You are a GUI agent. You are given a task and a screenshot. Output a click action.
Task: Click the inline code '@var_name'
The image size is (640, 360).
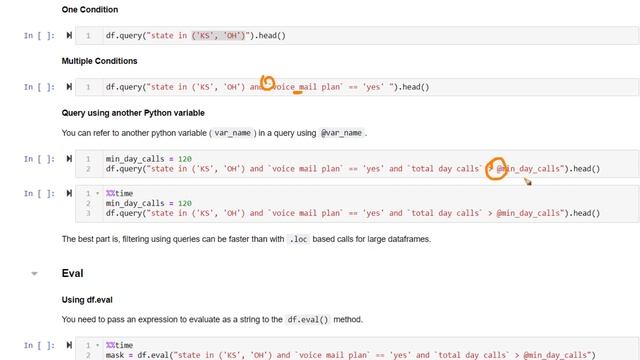coord(341,133)
